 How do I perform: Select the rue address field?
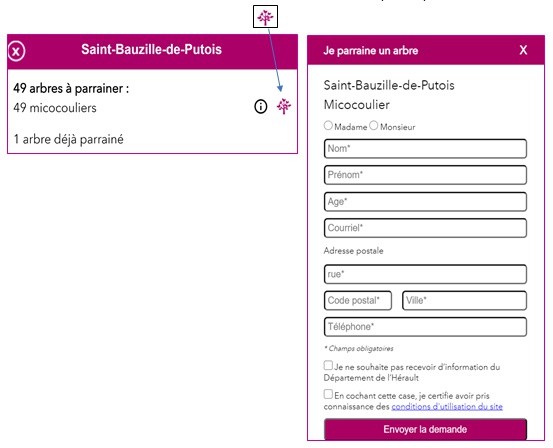point(425,274)
